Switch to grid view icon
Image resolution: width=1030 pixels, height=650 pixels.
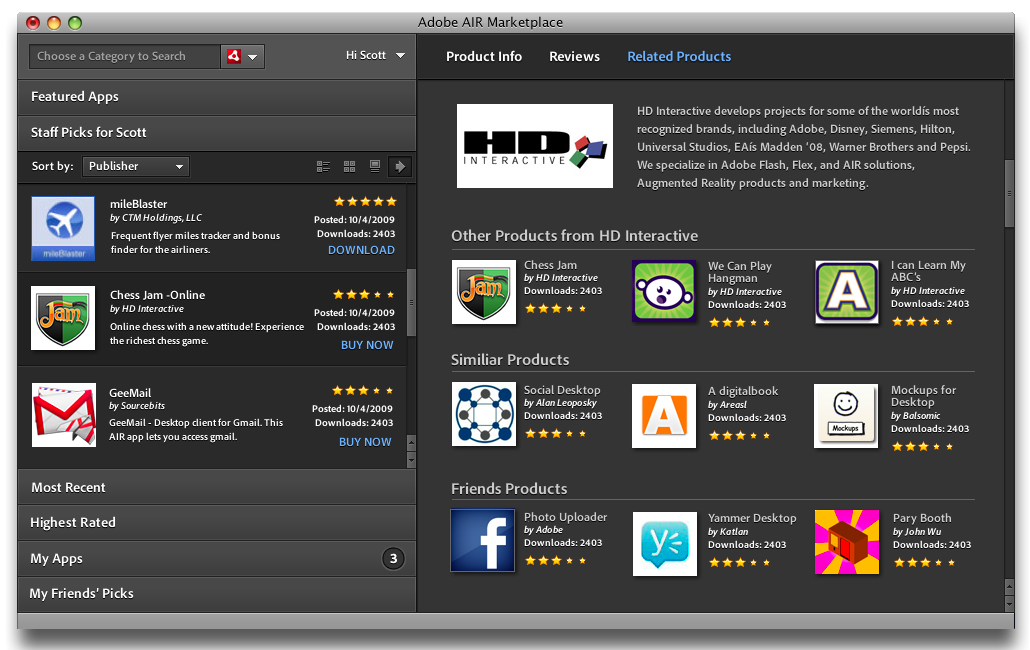(349, 167)
